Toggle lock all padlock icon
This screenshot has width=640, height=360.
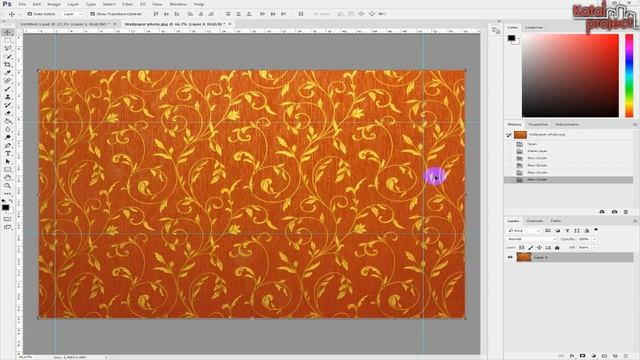(557, 248)
